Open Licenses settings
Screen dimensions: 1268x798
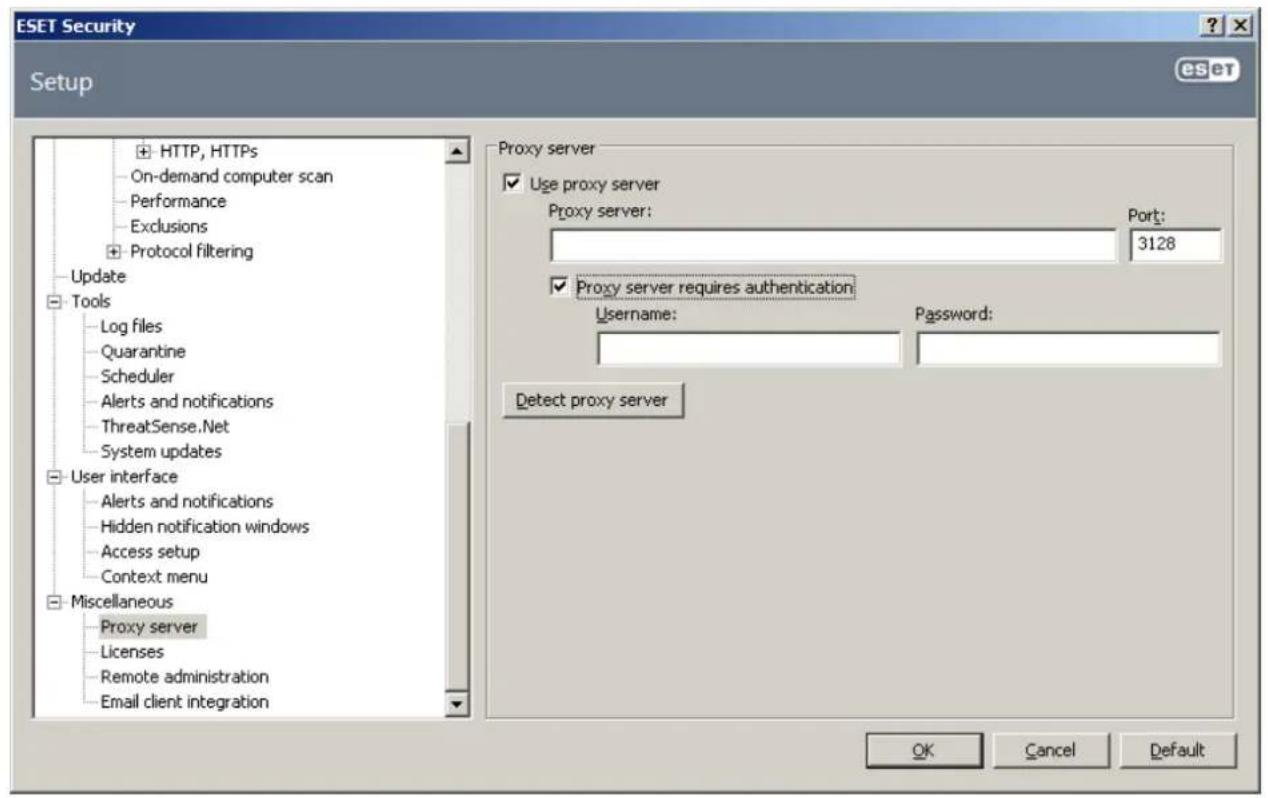(132, 652)
